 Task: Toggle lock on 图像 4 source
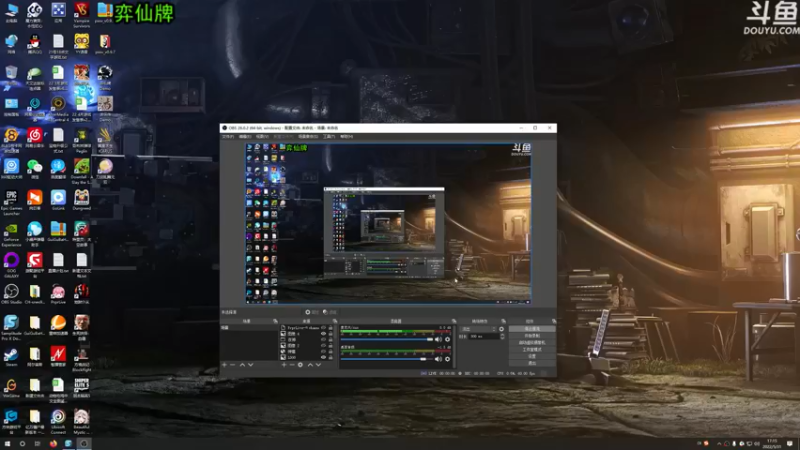pos(331,334)
